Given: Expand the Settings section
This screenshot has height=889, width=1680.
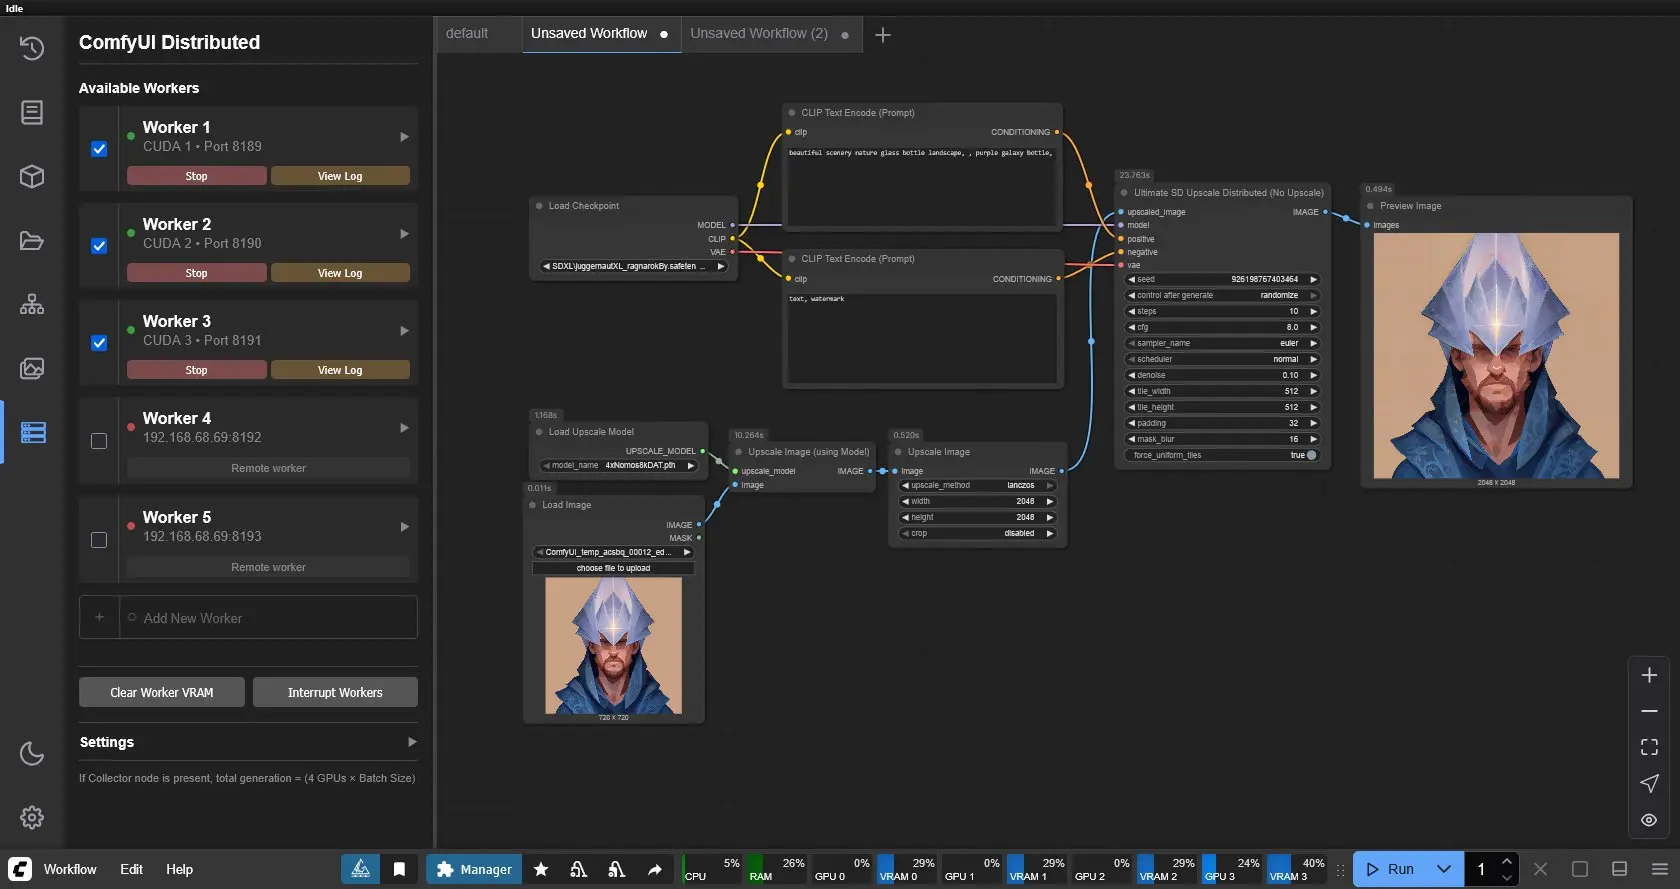Looking at the screenshot, I should coord(411,742).
